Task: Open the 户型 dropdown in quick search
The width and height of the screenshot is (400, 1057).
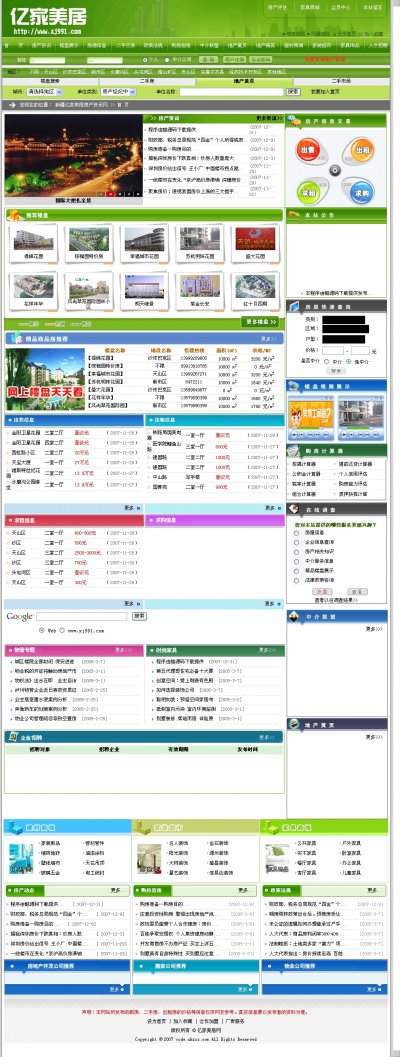Action: (x=343, y=339)
